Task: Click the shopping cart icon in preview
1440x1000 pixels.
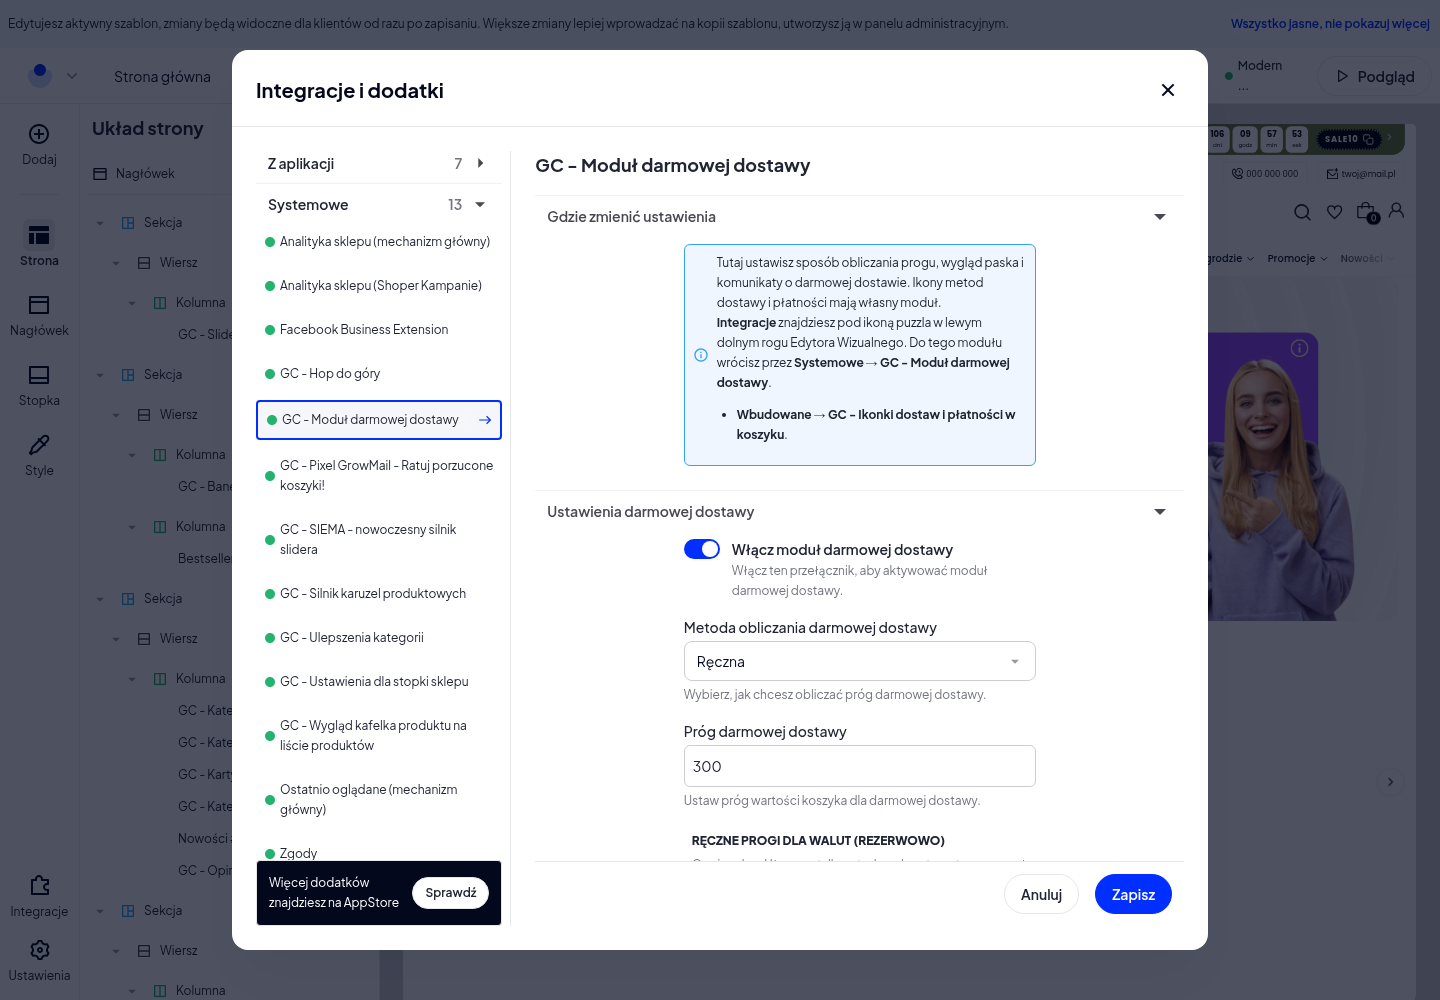Action: (x=1366, y=212)
